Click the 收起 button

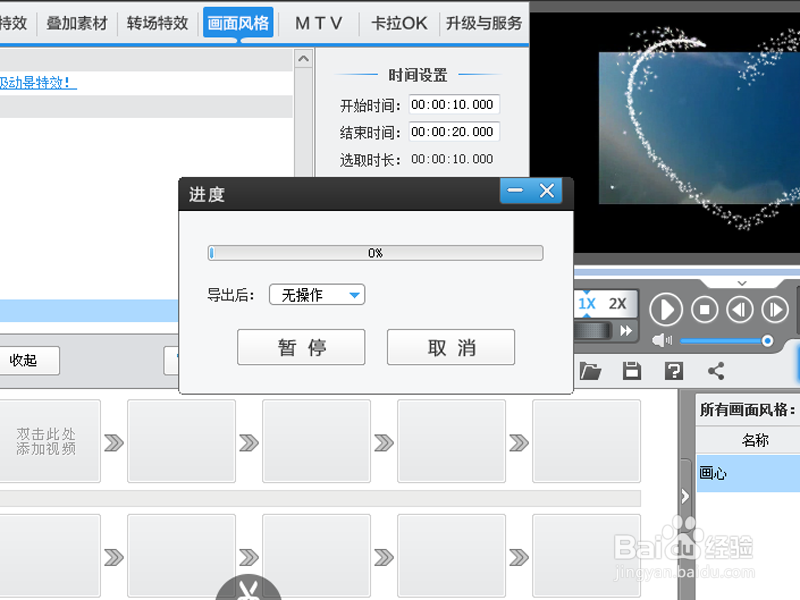(x=29, y=360)
